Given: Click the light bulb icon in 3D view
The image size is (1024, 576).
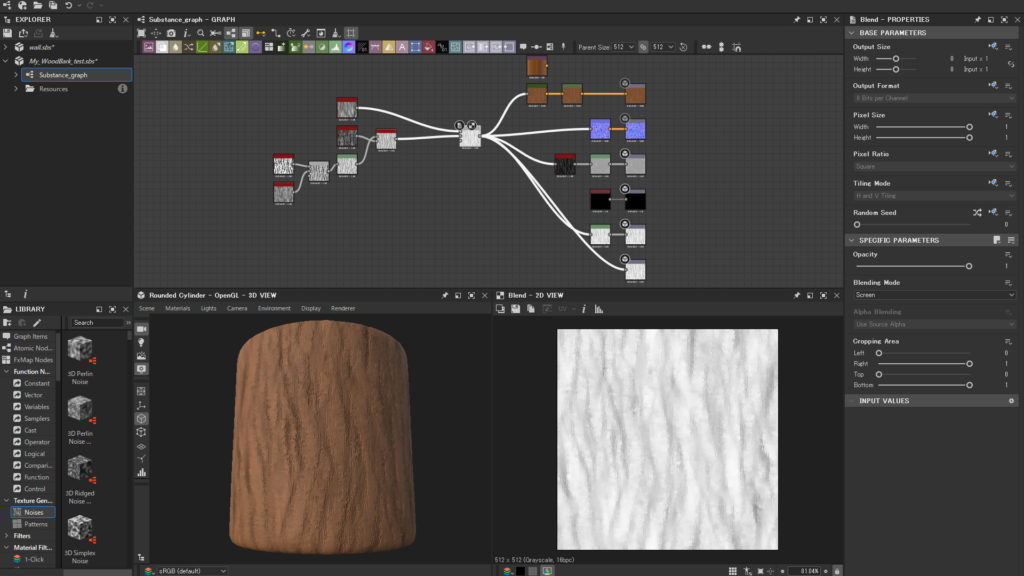Looking at the screenshot, I should [141, 342].
